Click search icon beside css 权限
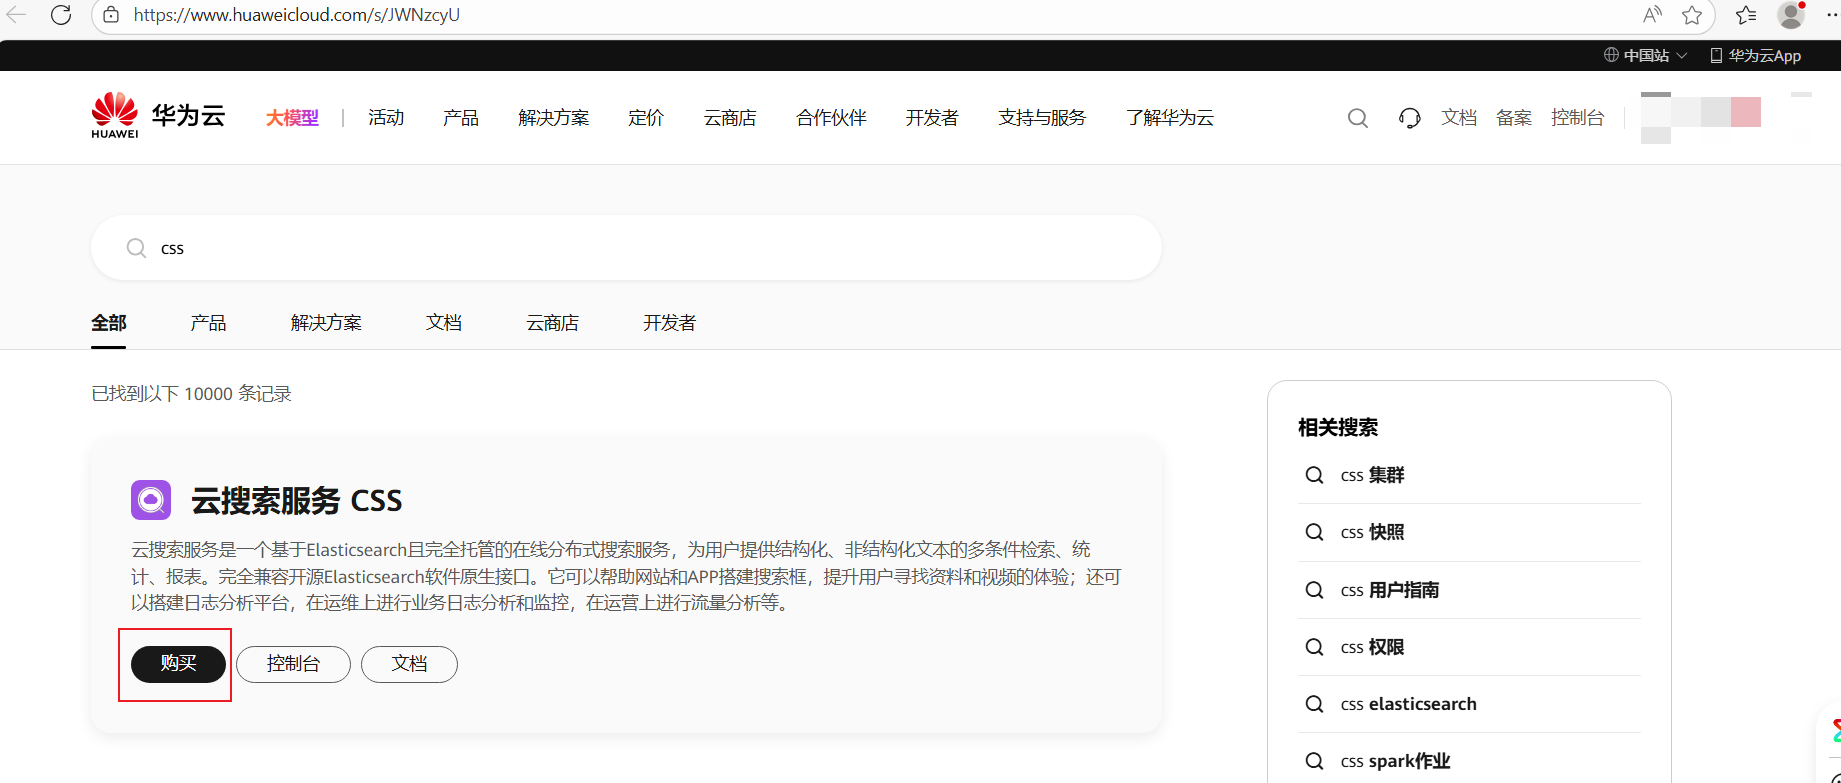 point(1314,647)
